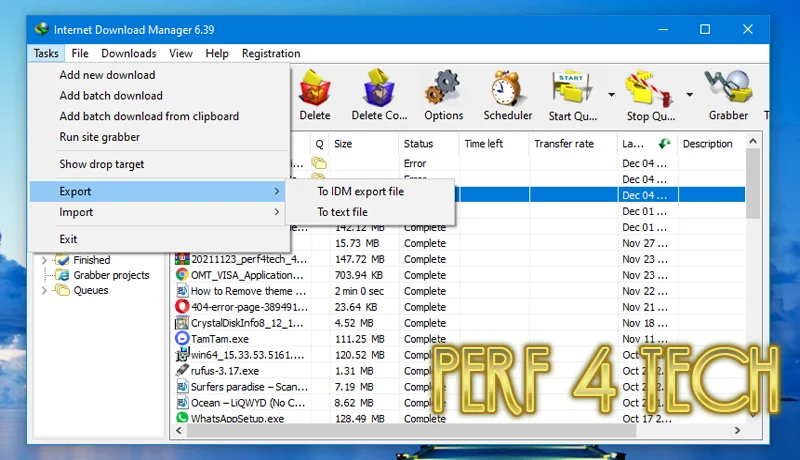Click the IDM app icon in title bar
This screenshot has width=800, height=460.
point(41,29)
